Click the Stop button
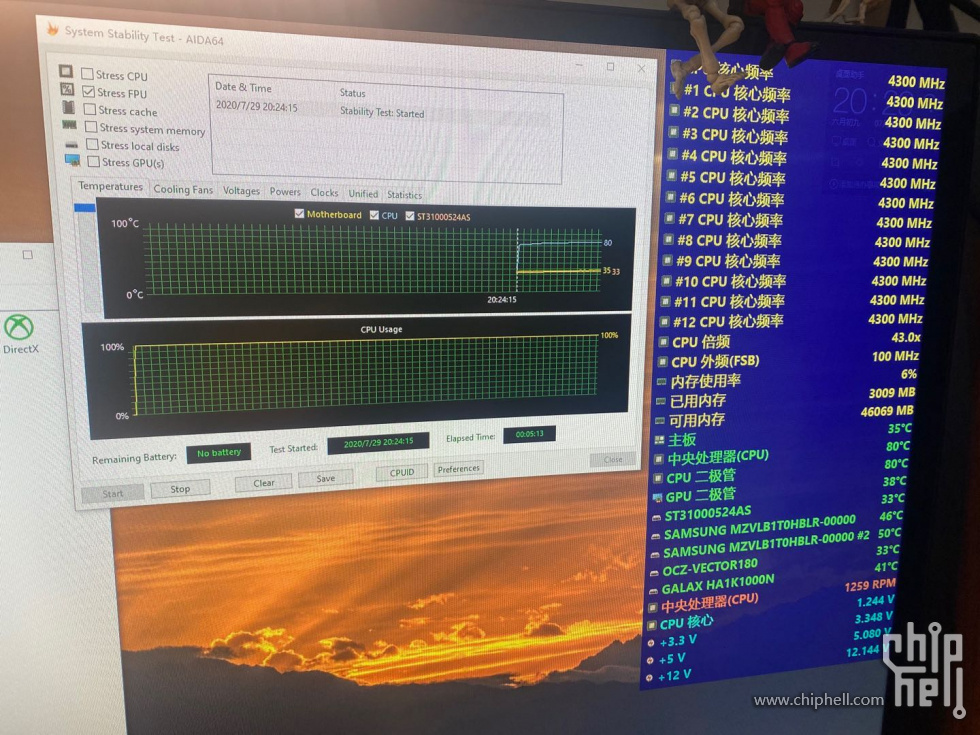Viewport: 980px width, 735px height. coord(180,489)
